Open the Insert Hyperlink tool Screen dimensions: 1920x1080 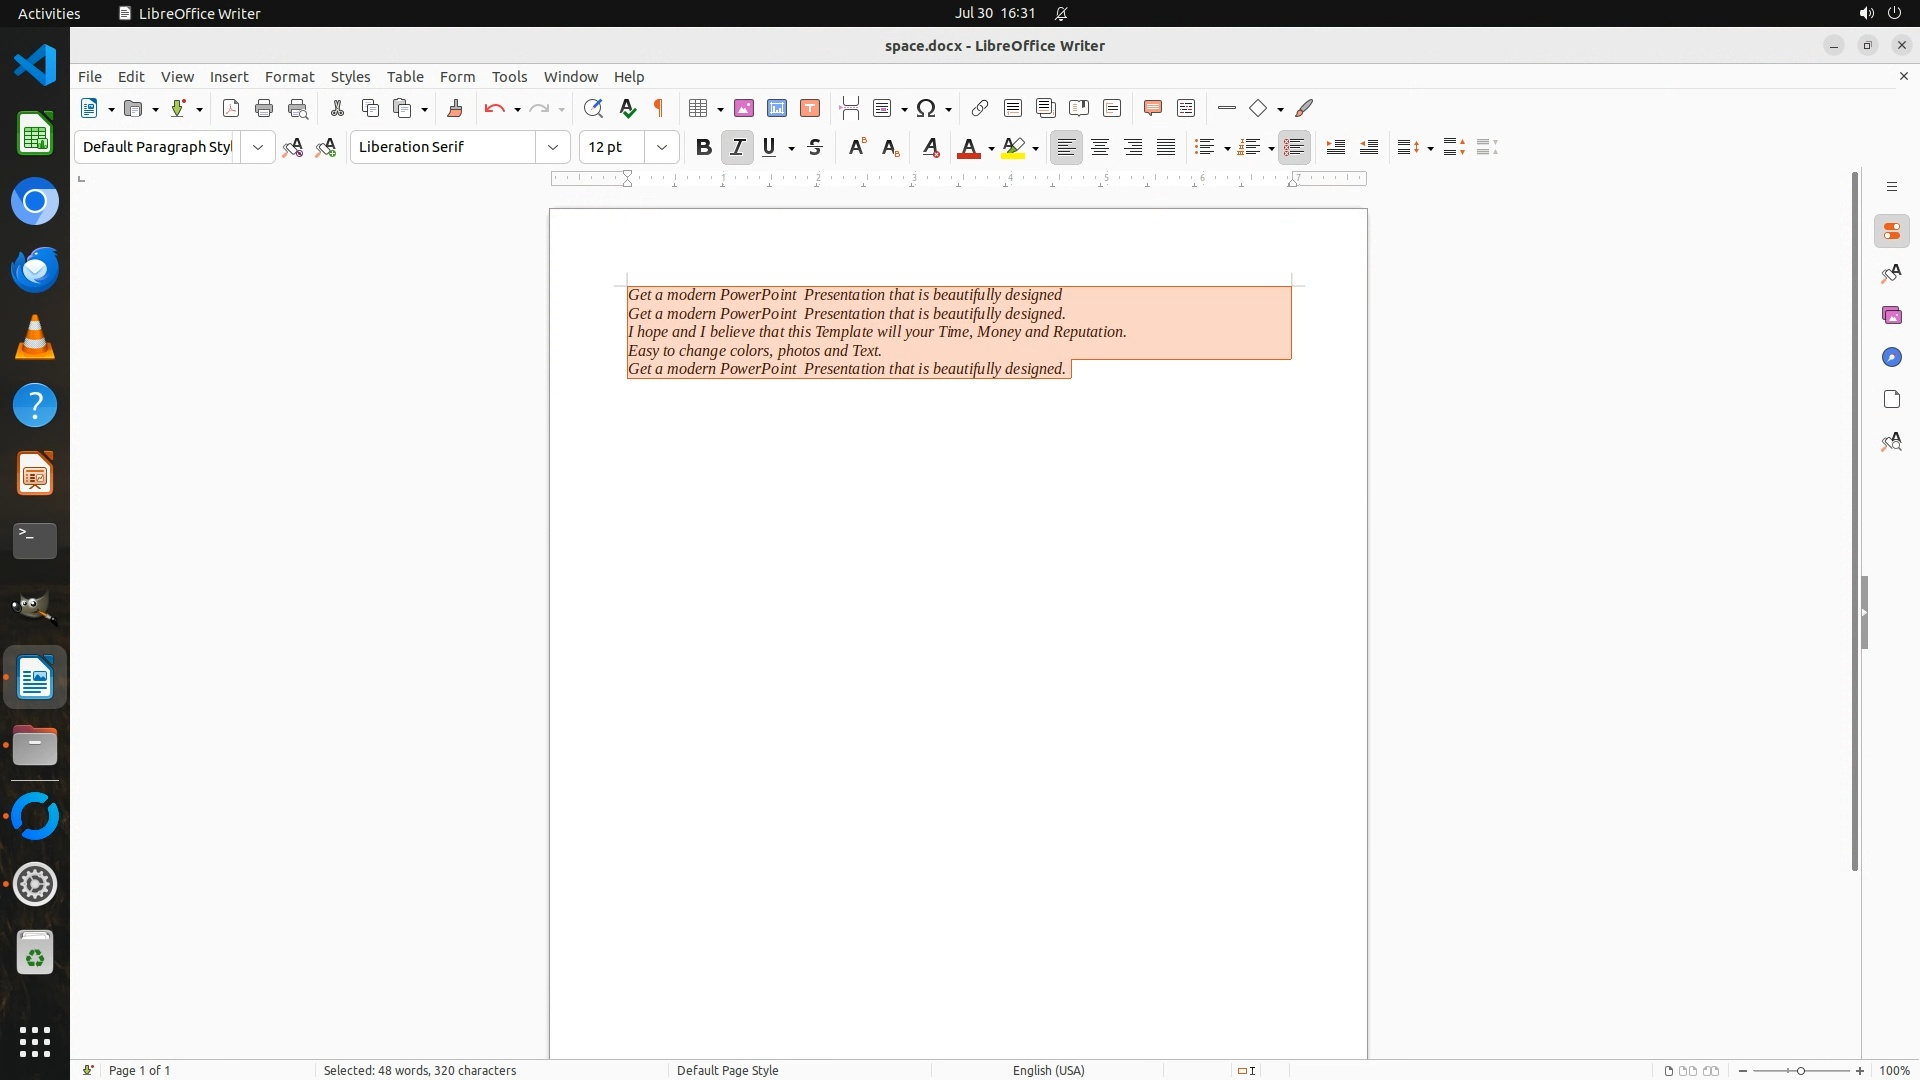coord(980,109)
